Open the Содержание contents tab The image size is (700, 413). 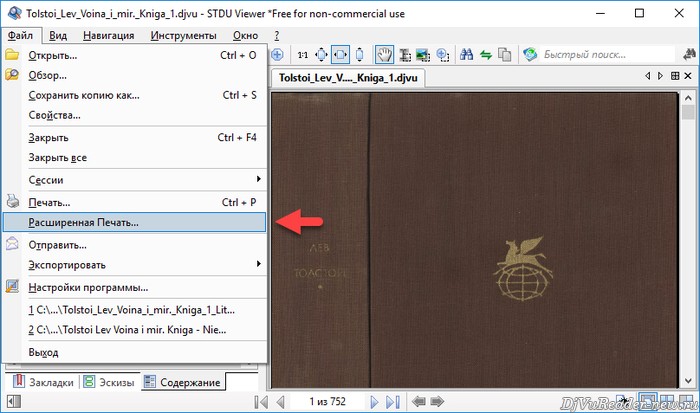183,382
